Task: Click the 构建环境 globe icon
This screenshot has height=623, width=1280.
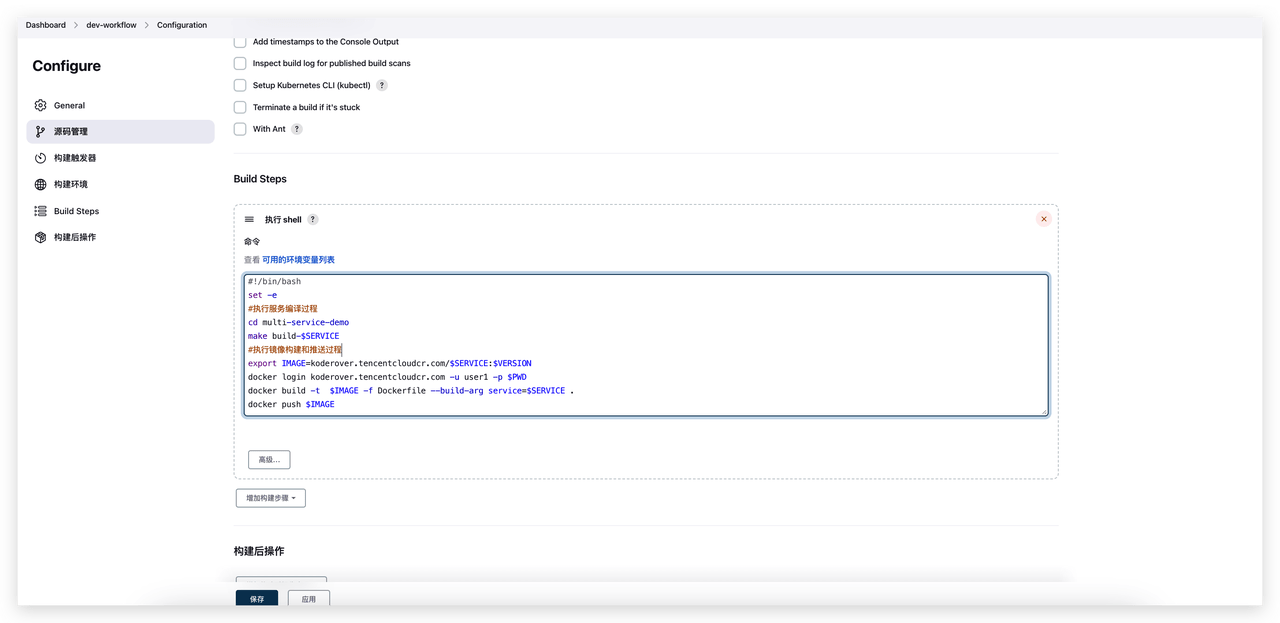Action: click(40, 184)
